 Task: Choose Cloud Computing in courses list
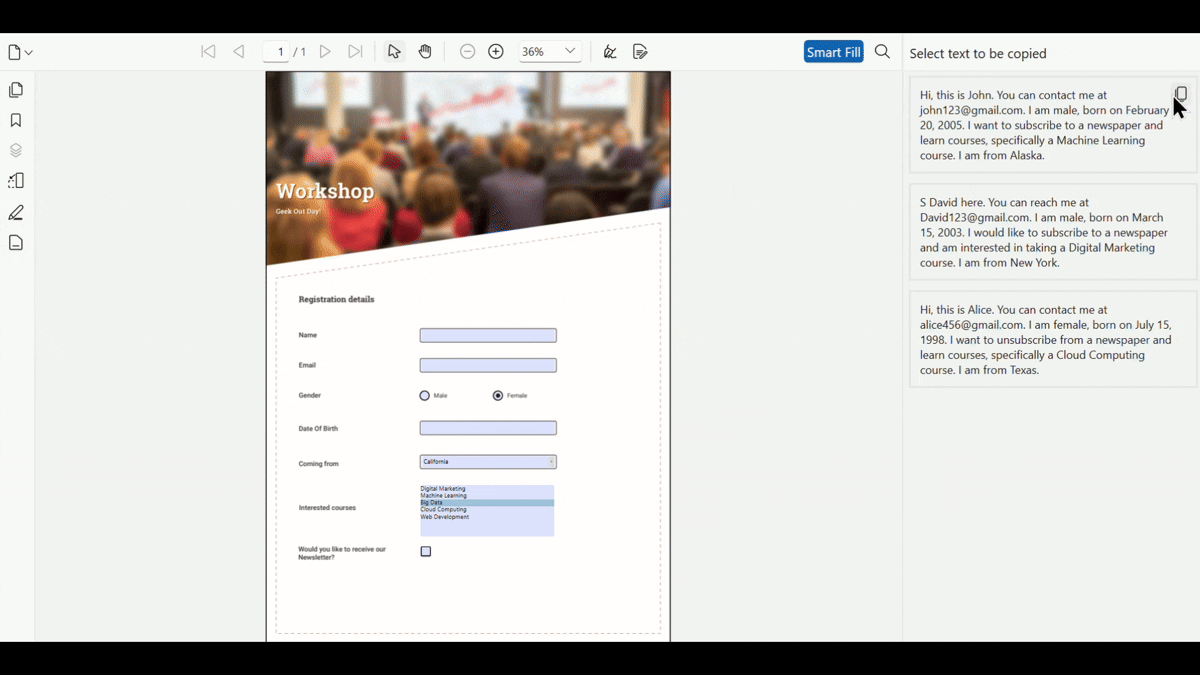443,510
